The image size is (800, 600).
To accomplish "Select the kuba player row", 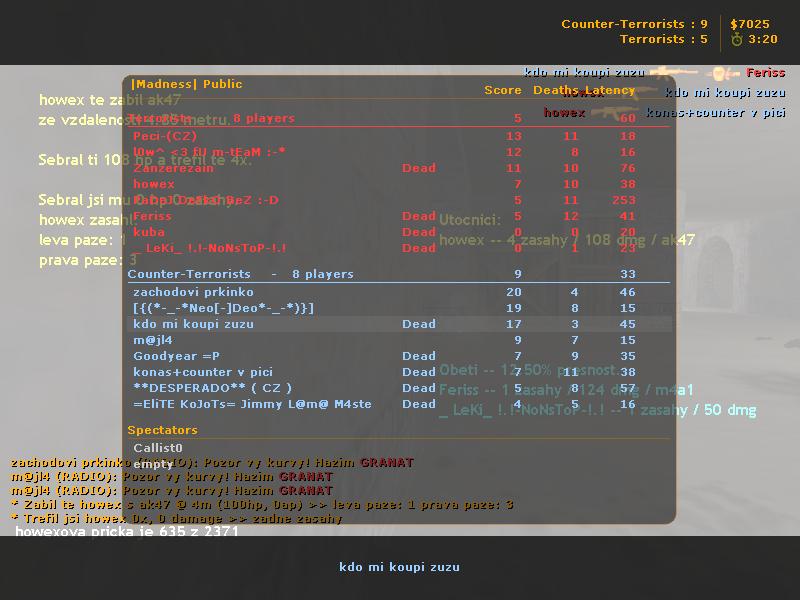I will coord(398,232).
